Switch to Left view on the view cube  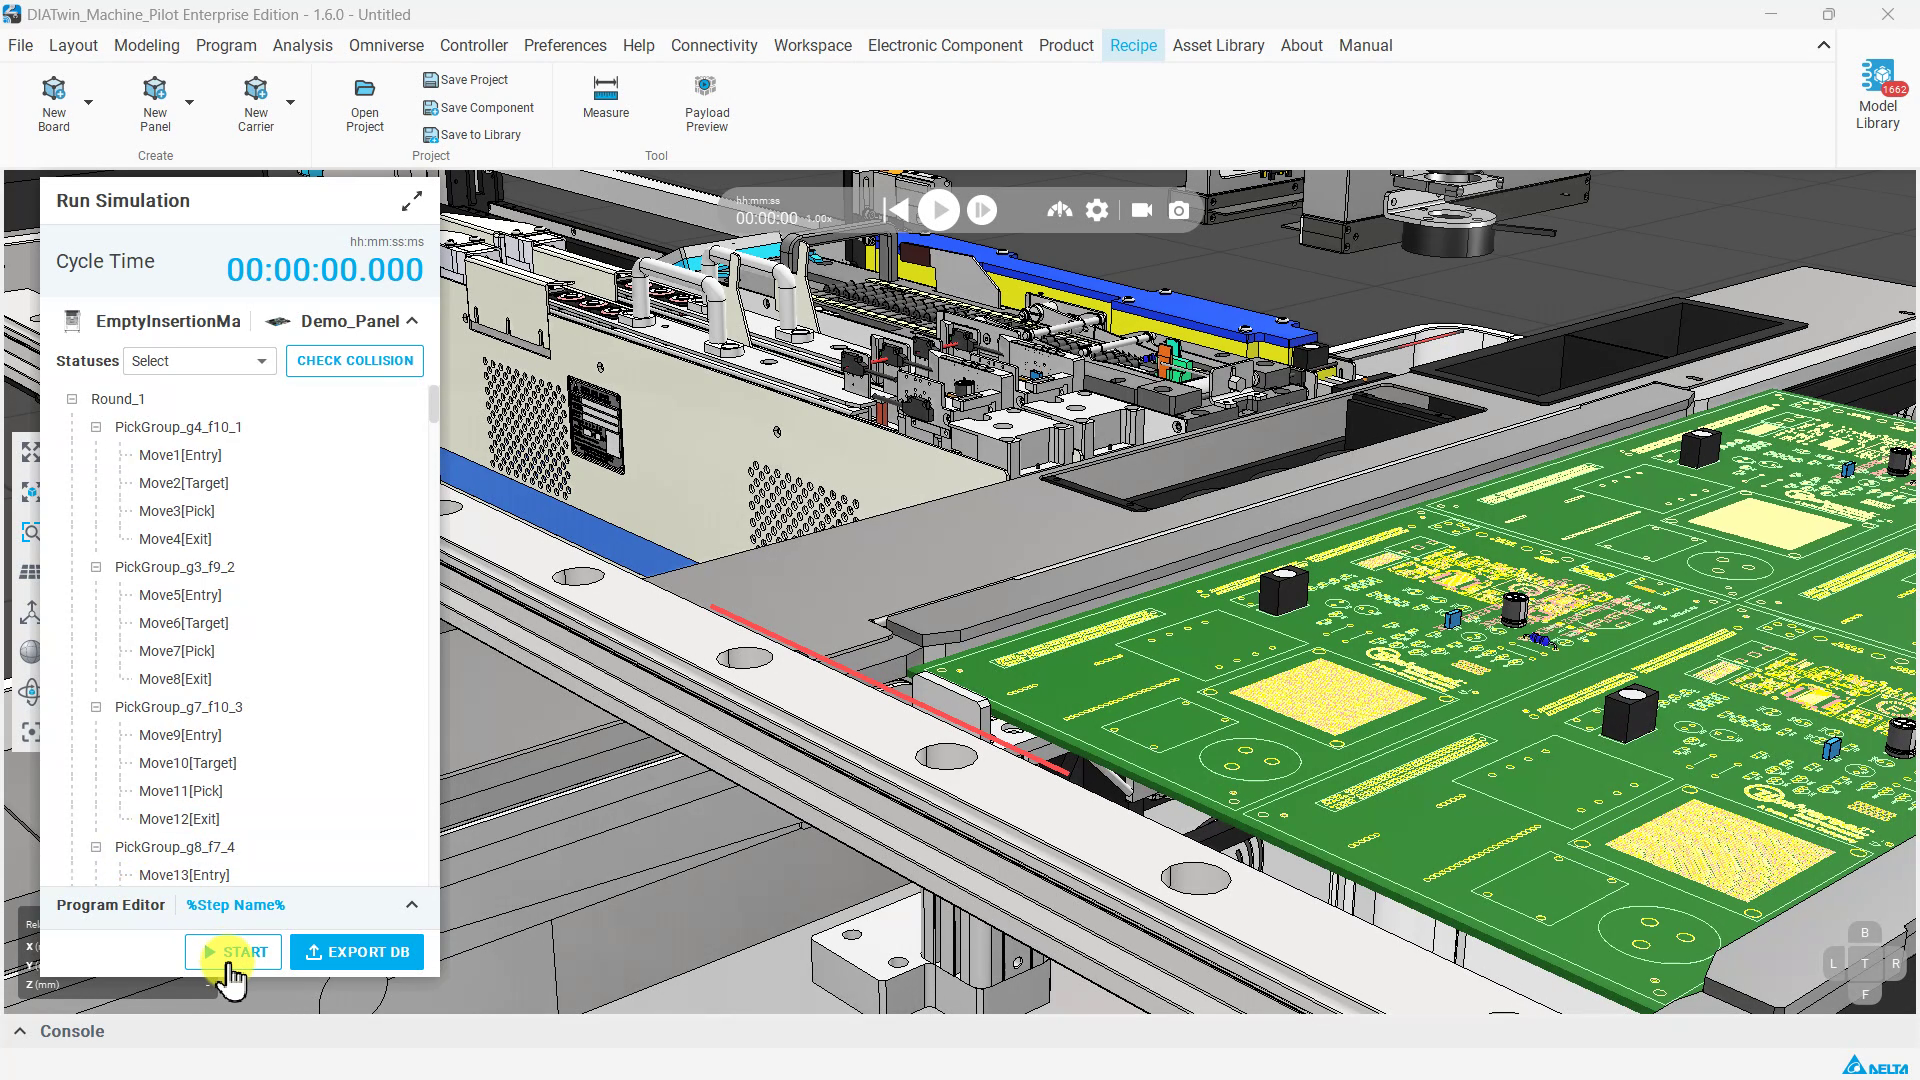(x=1833, y=964)
